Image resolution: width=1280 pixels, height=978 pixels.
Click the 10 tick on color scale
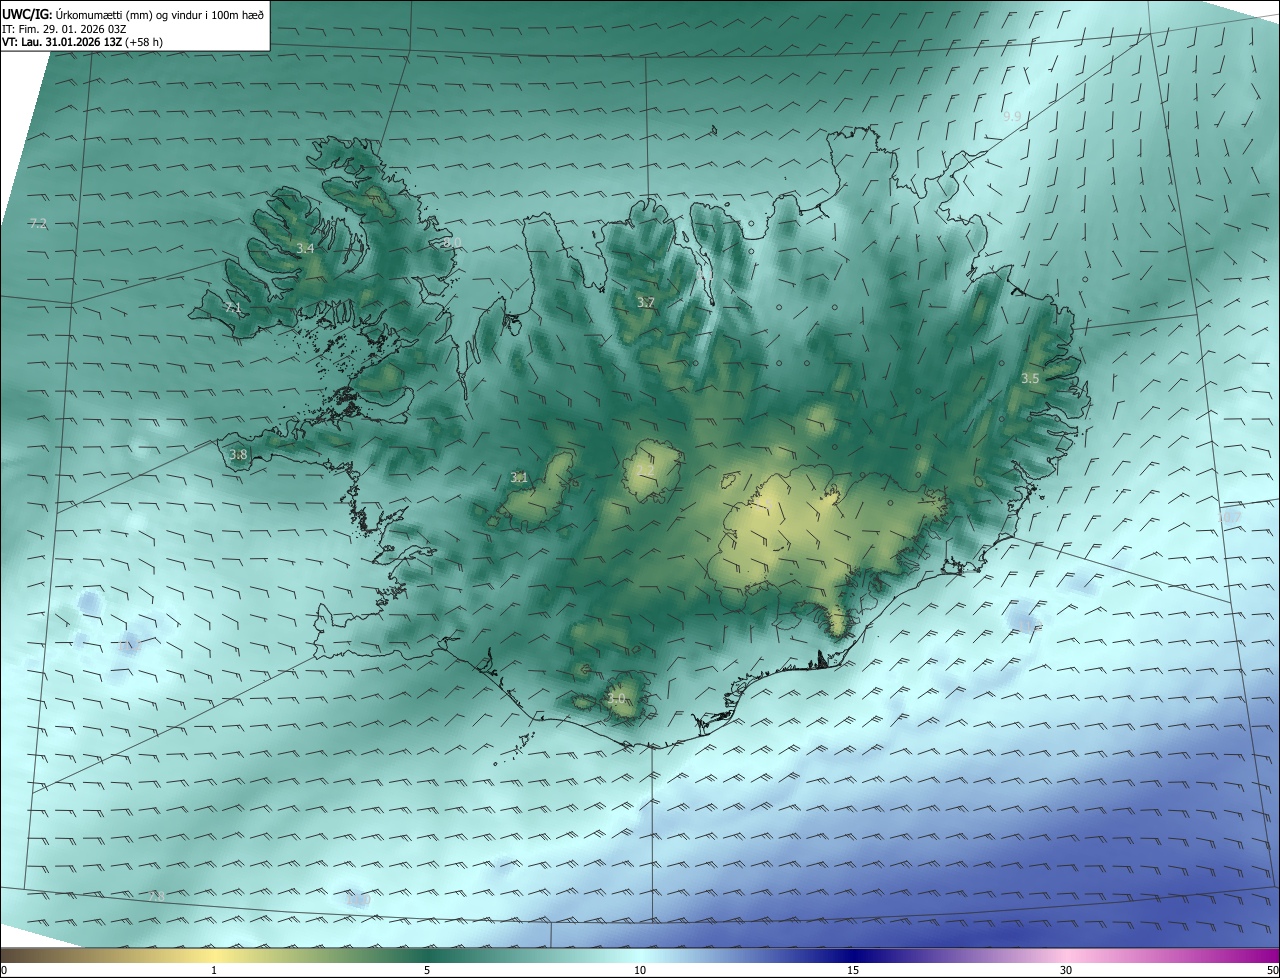pyautogui.click(x=640, y=970)
